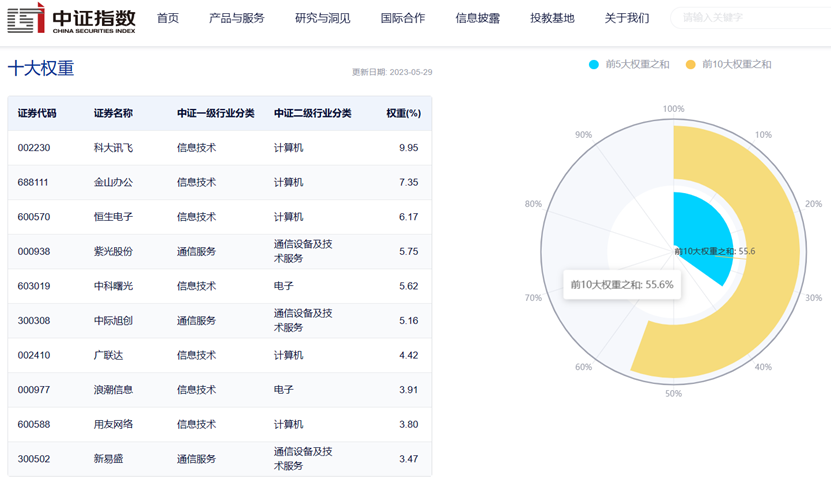This screenshot has height=483, width=831.
Task: Open the 研究与洞见 menu
Action: (x=323, y=18)
